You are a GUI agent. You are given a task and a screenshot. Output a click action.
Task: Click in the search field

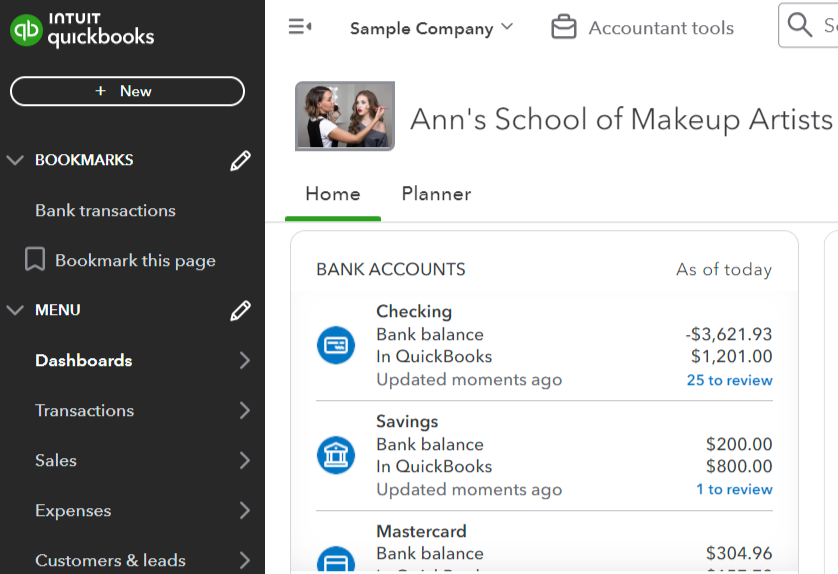(x=808, y=25)
